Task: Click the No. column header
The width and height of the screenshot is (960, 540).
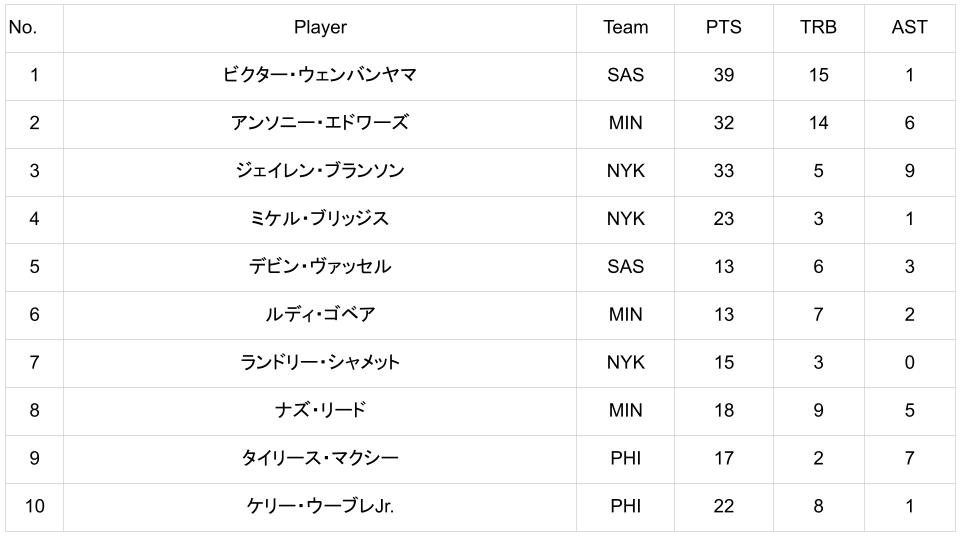Action: (34, 28)
